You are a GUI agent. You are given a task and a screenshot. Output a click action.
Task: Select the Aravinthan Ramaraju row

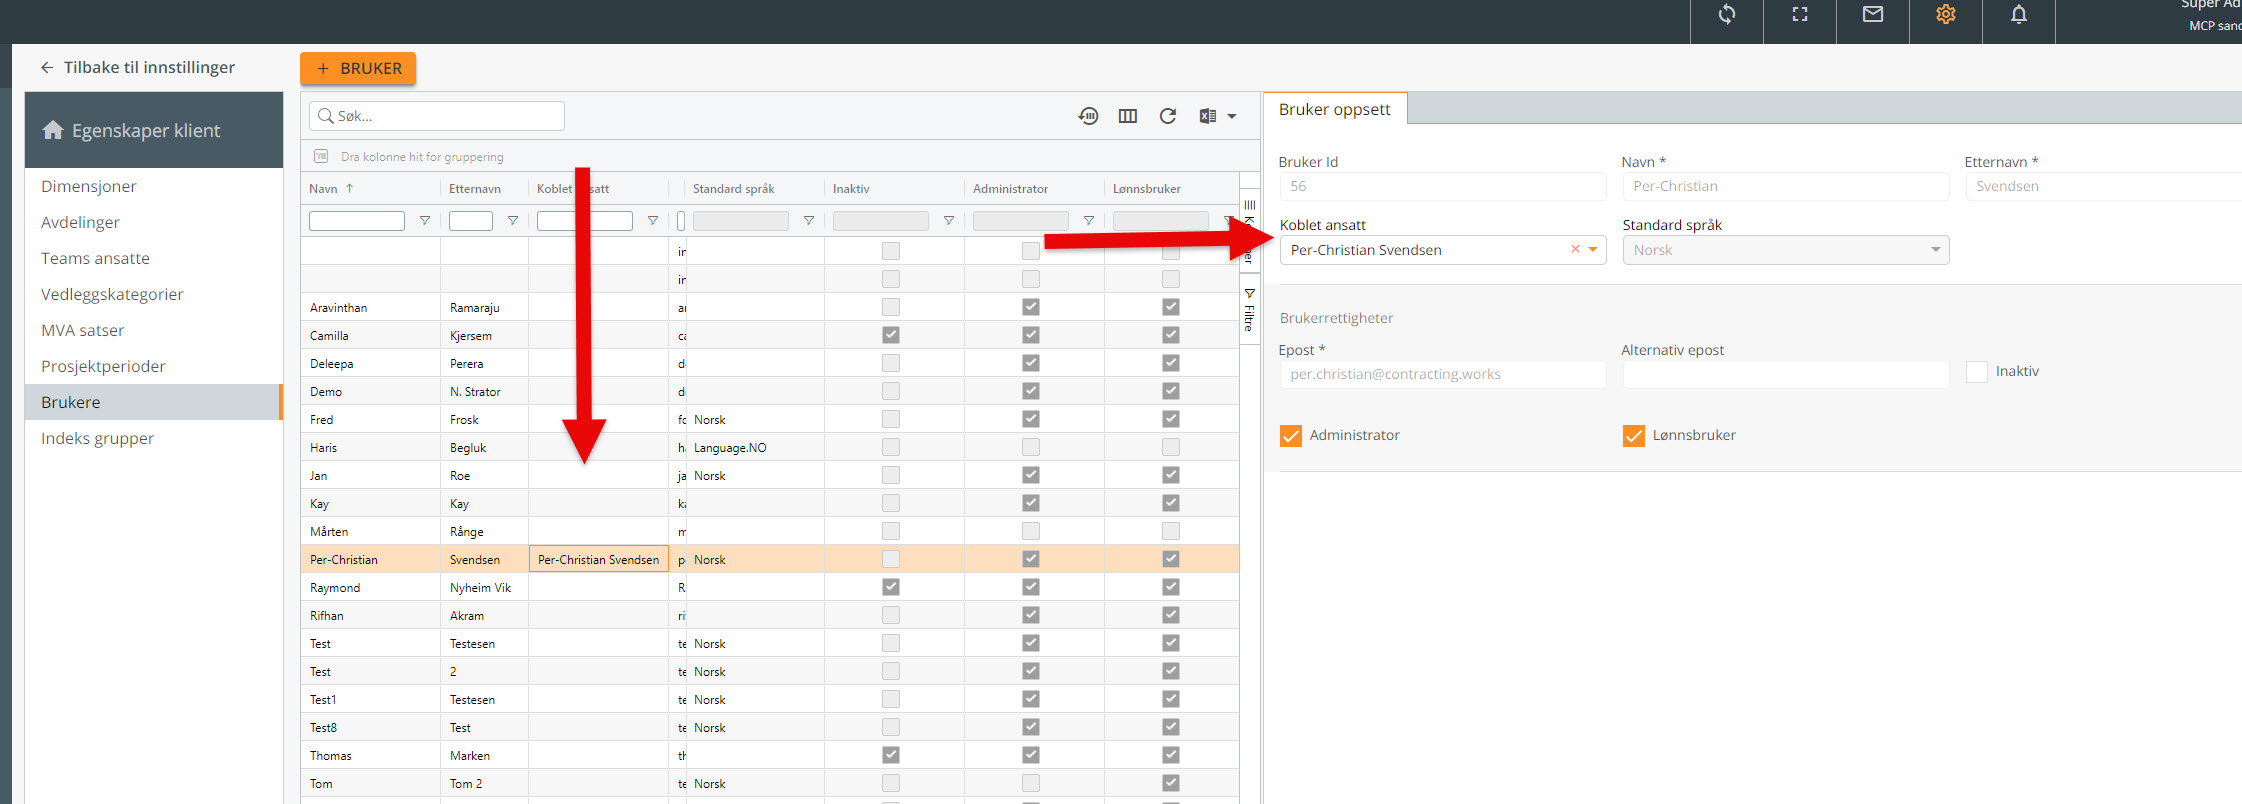[770, 307]
